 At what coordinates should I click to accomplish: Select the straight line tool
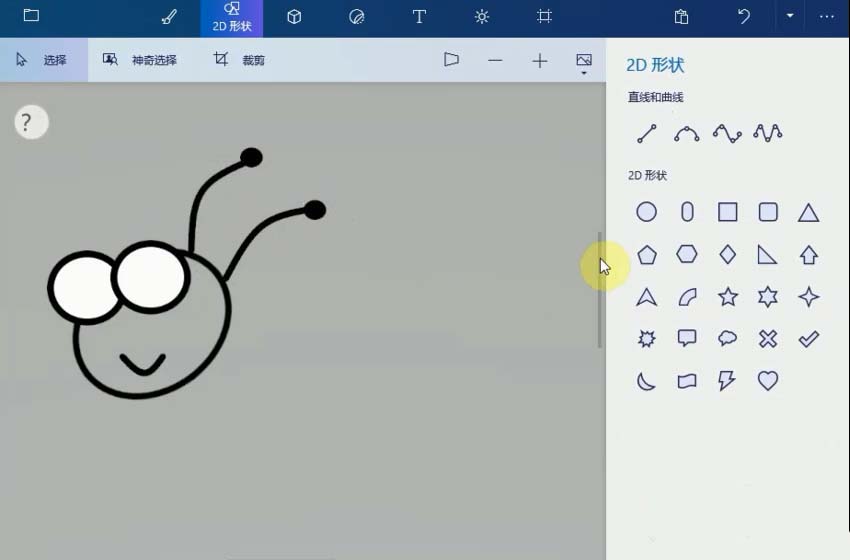pyautogui.click(x=647, y=133)
